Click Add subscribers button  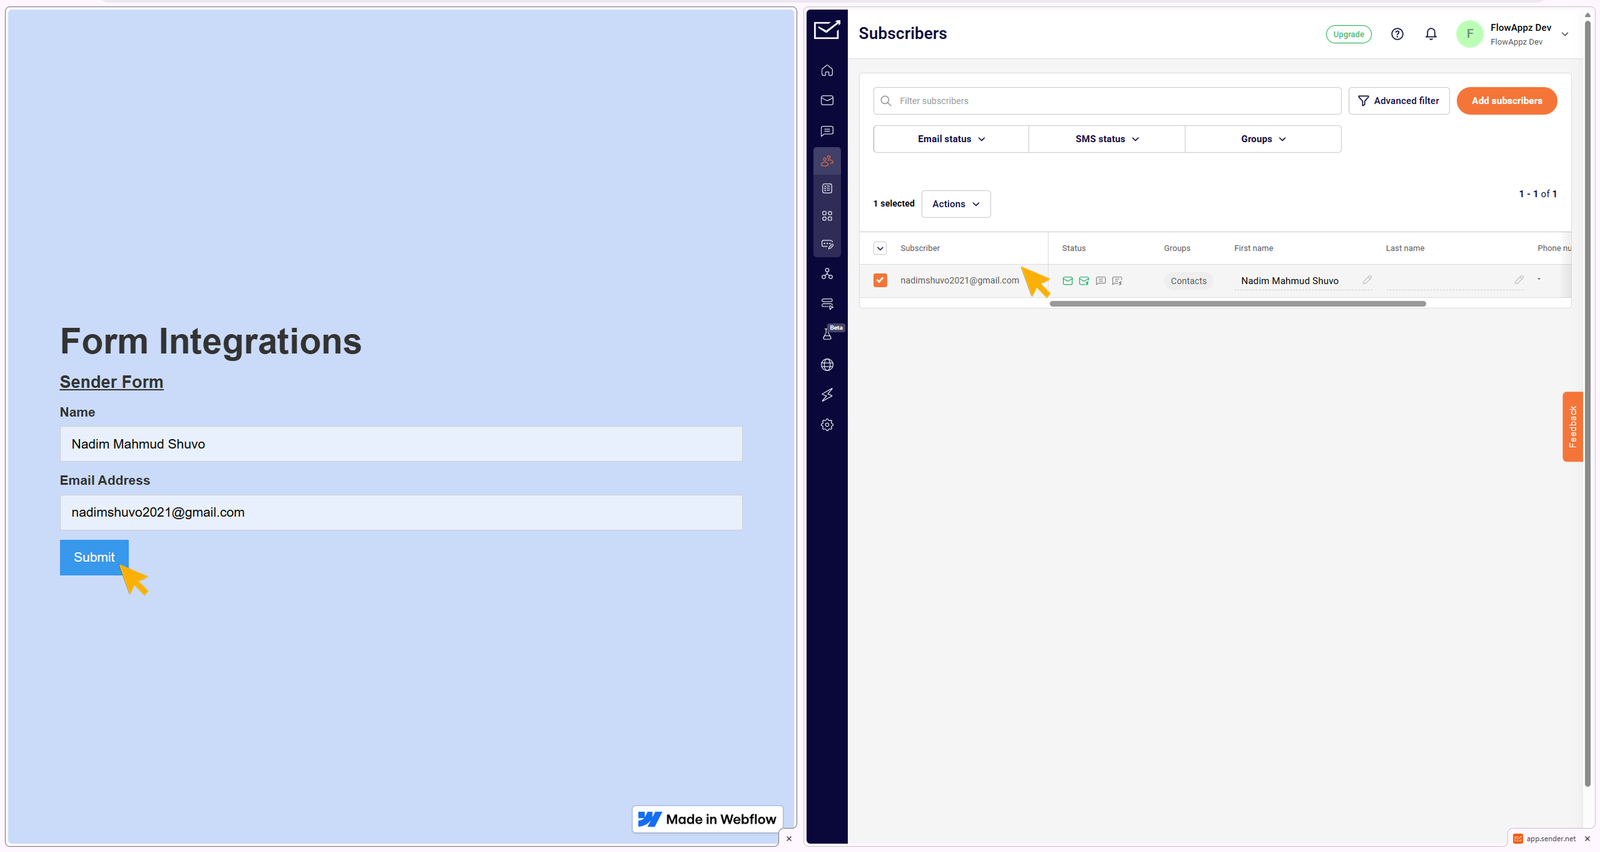(x=1507, y=101)
